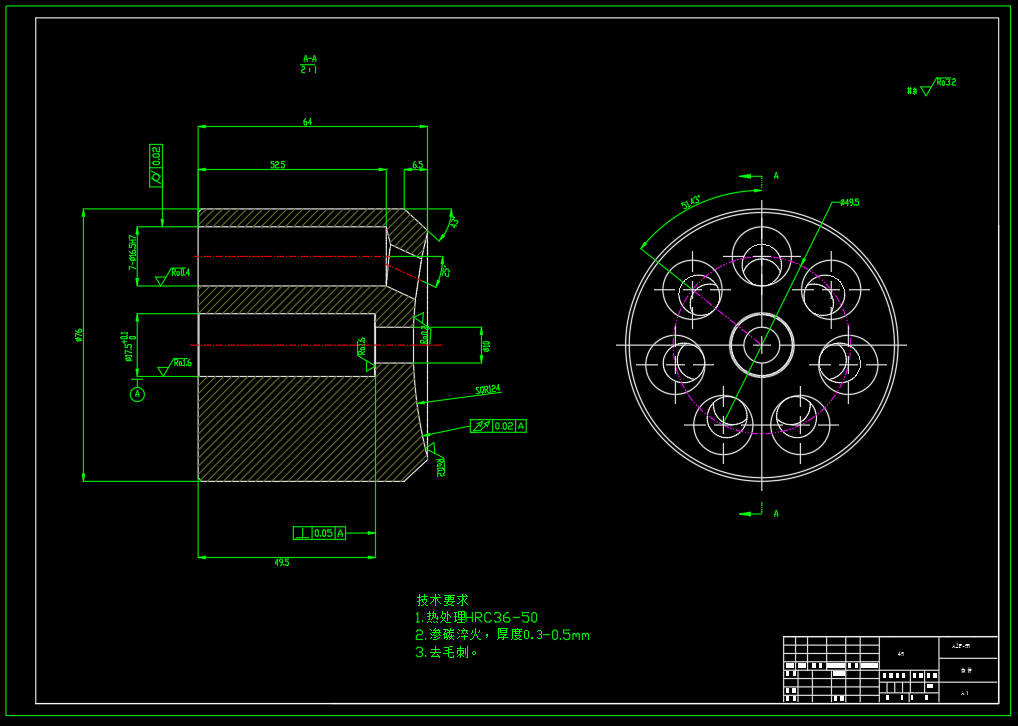Select the runout tolerance frame 0.02 A
1018x726 pixels.
(498, 426)
